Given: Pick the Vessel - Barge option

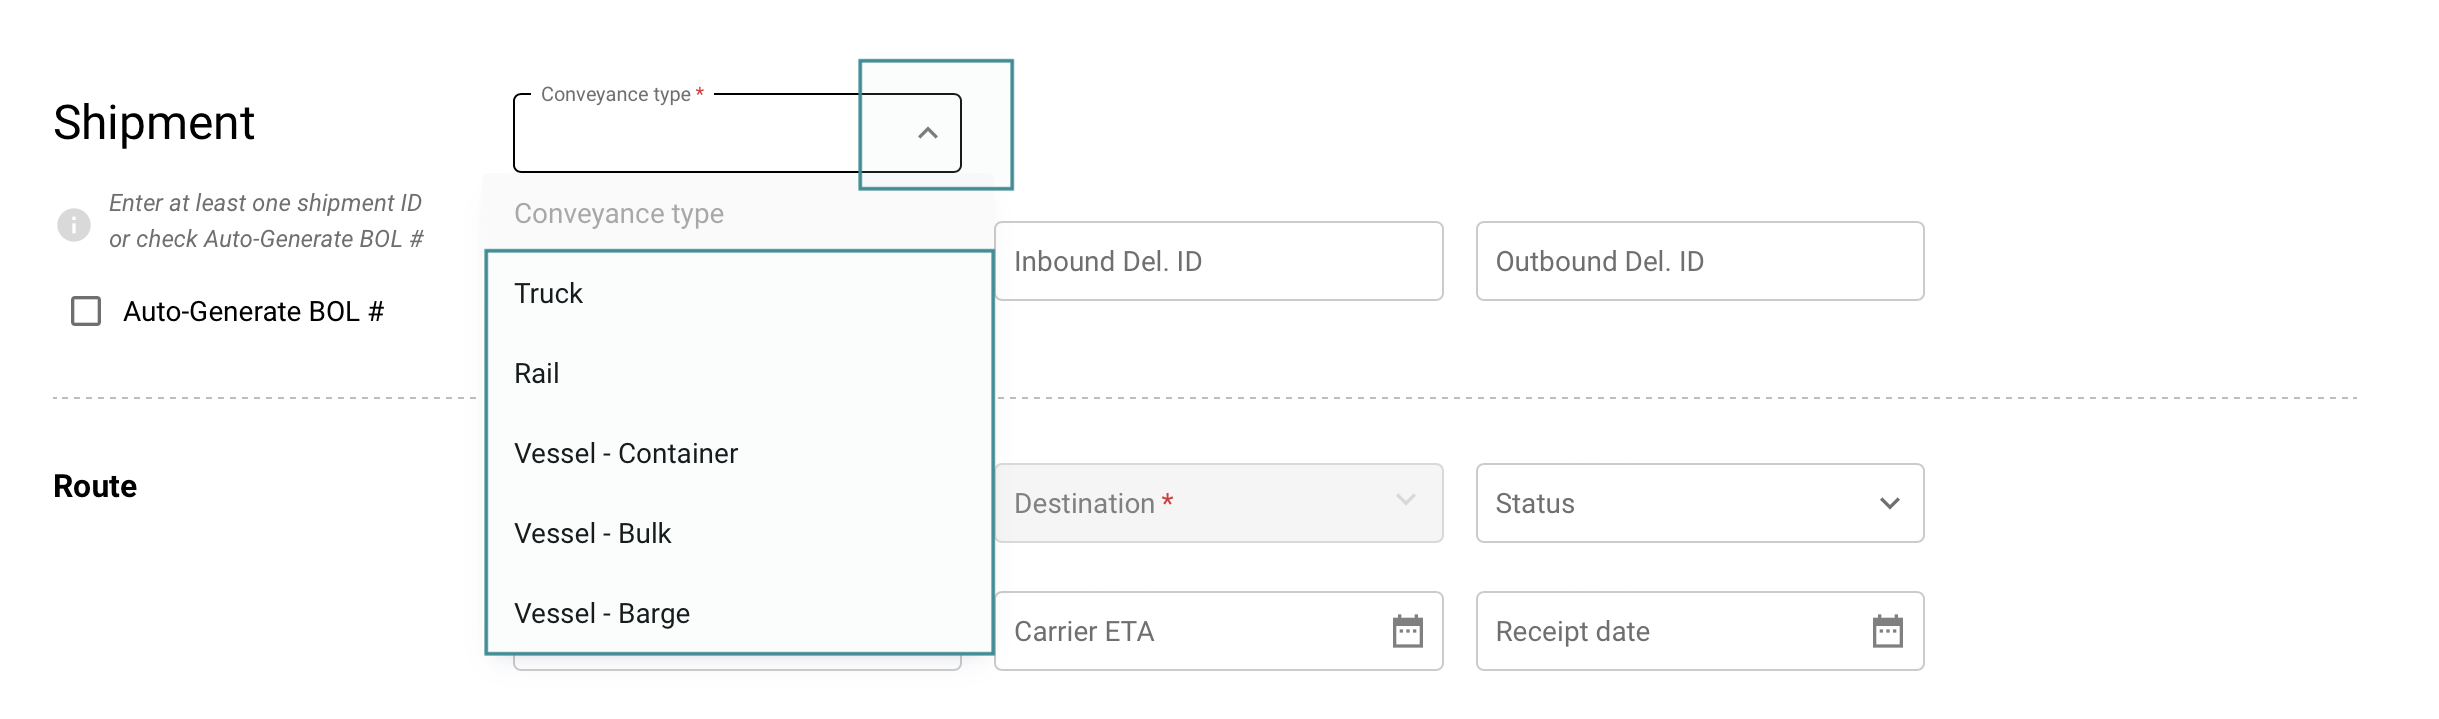Looking at the screenshot, I should coord(602,613).
